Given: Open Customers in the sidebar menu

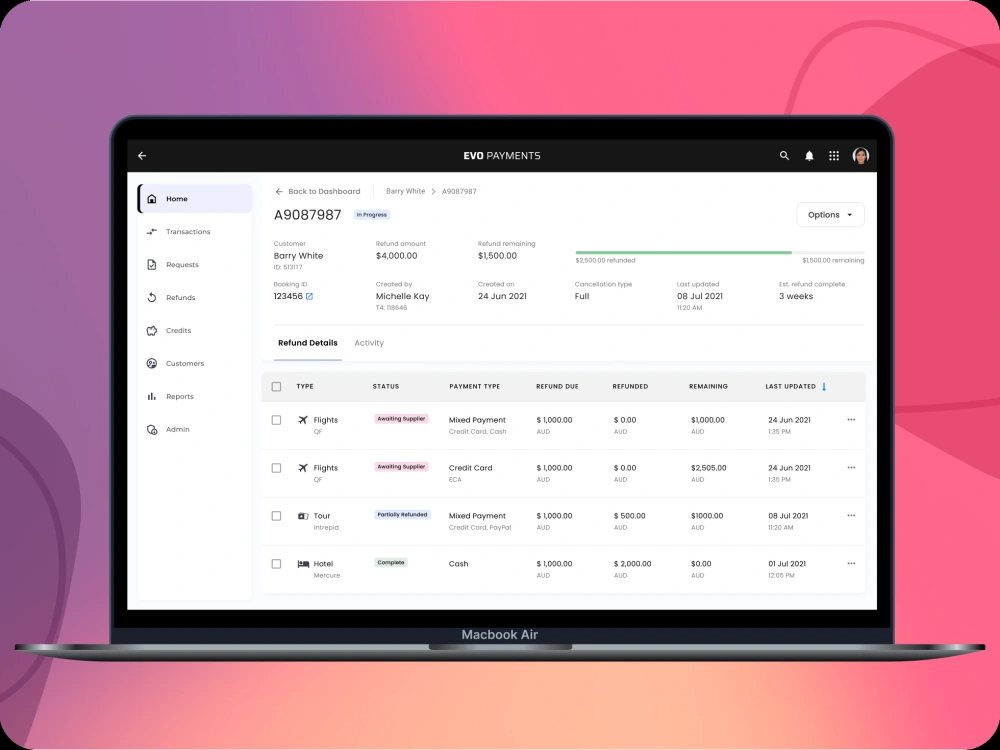Looking at the screenshot, I should click(195, 364).
